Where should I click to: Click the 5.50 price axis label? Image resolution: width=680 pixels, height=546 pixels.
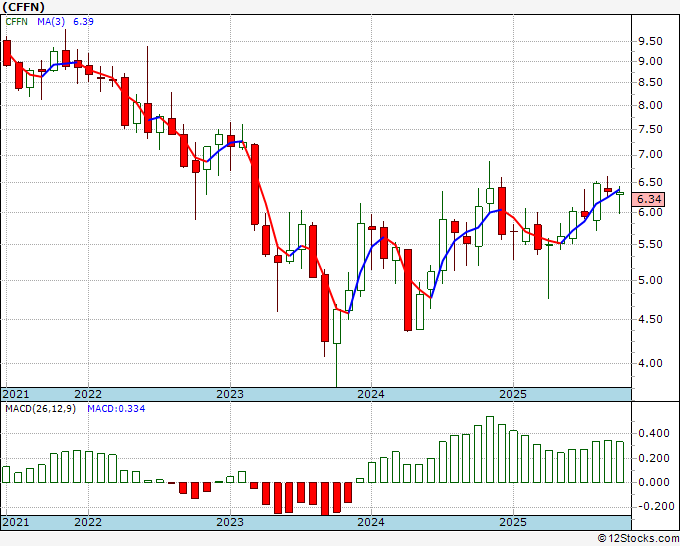coord(650,245)
